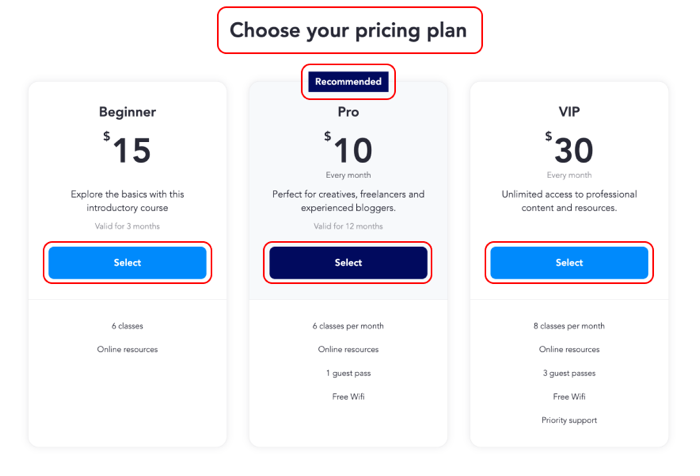The image size is (700, 476).
Task: Click the Choose your pricing plan heading
Action: point(348,30)
